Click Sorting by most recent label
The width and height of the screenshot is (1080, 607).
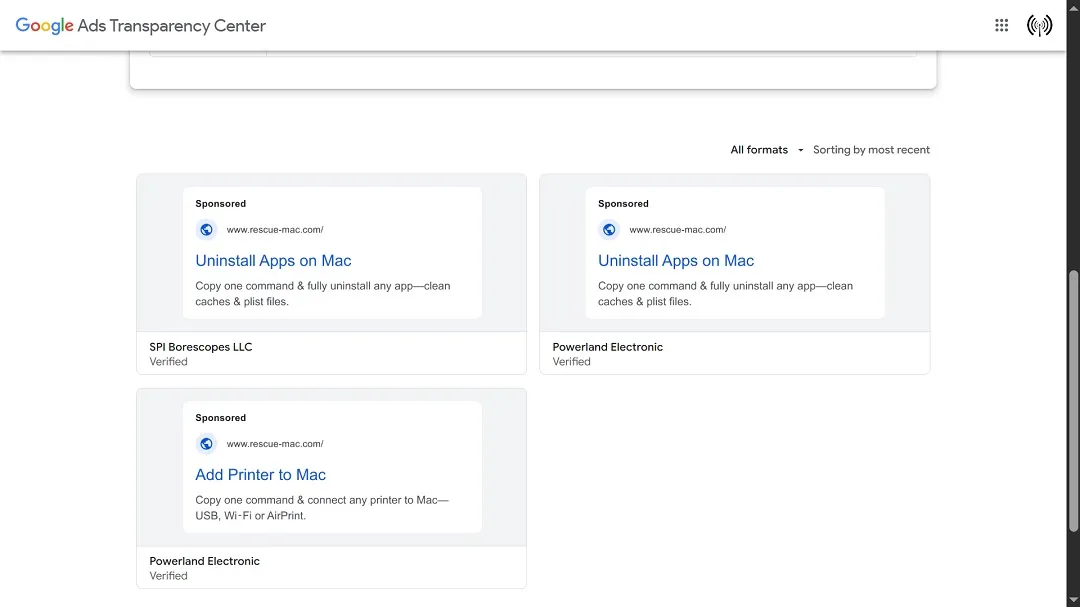click(871, 150)
